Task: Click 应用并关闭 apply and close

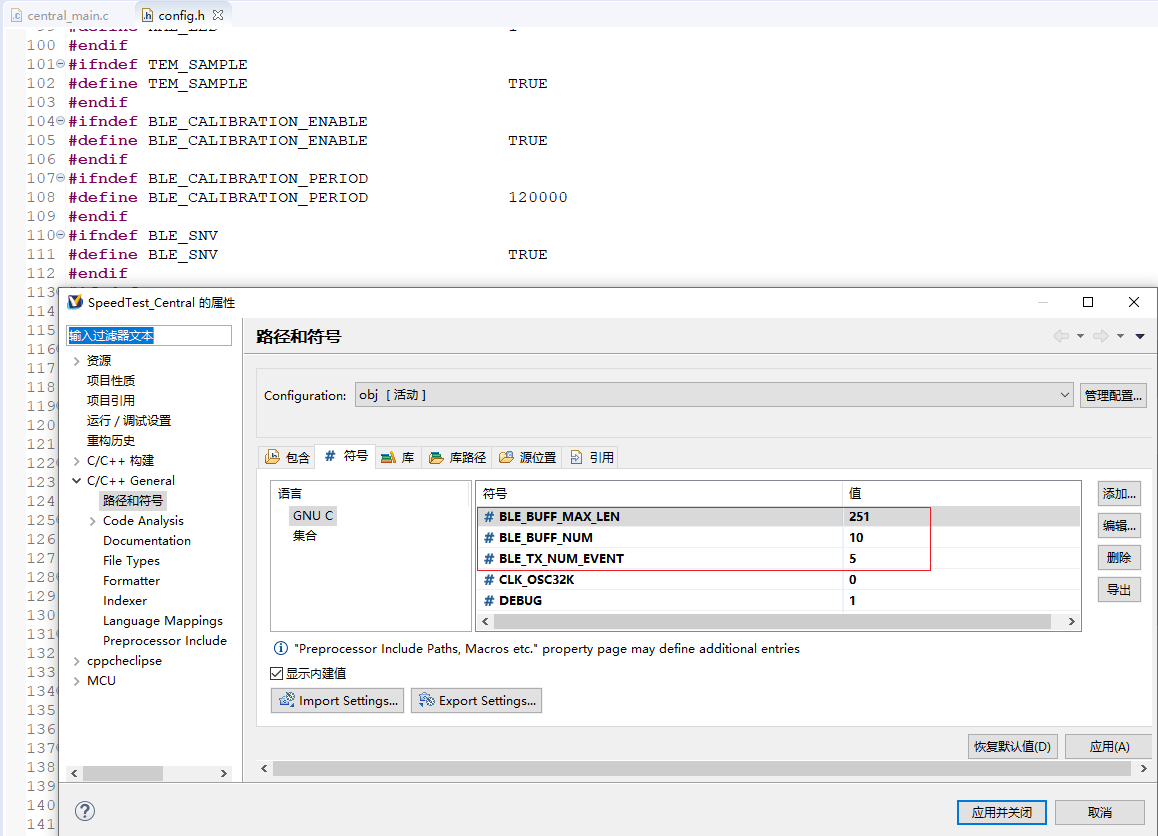Action: [1001, 812]
